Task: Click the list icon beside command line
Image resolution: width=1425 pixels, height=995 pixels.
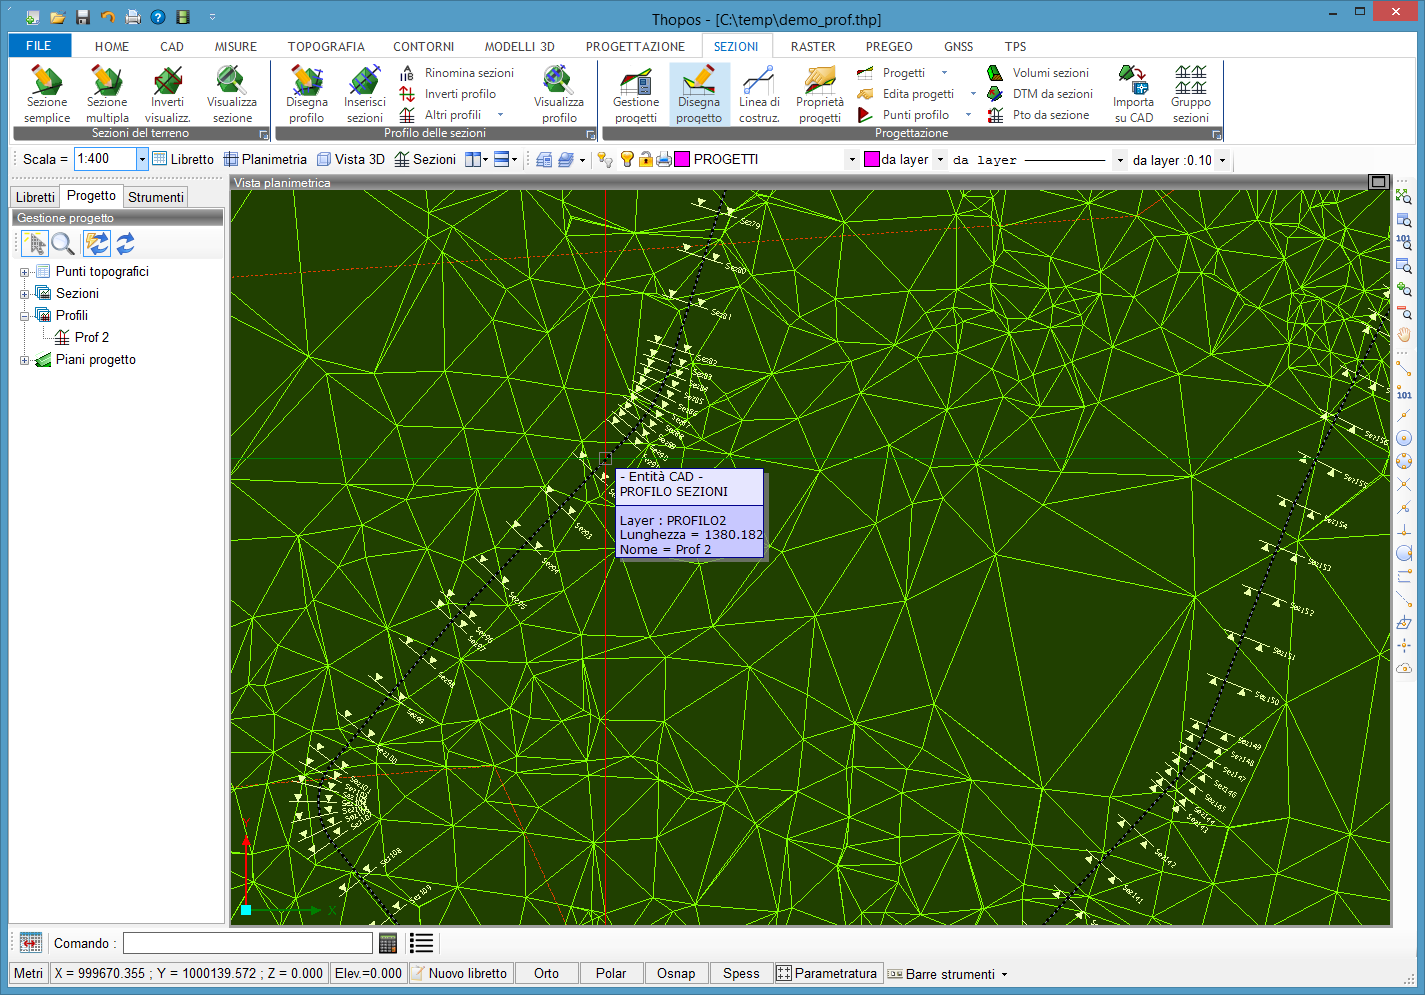Action: pos(422,943)
